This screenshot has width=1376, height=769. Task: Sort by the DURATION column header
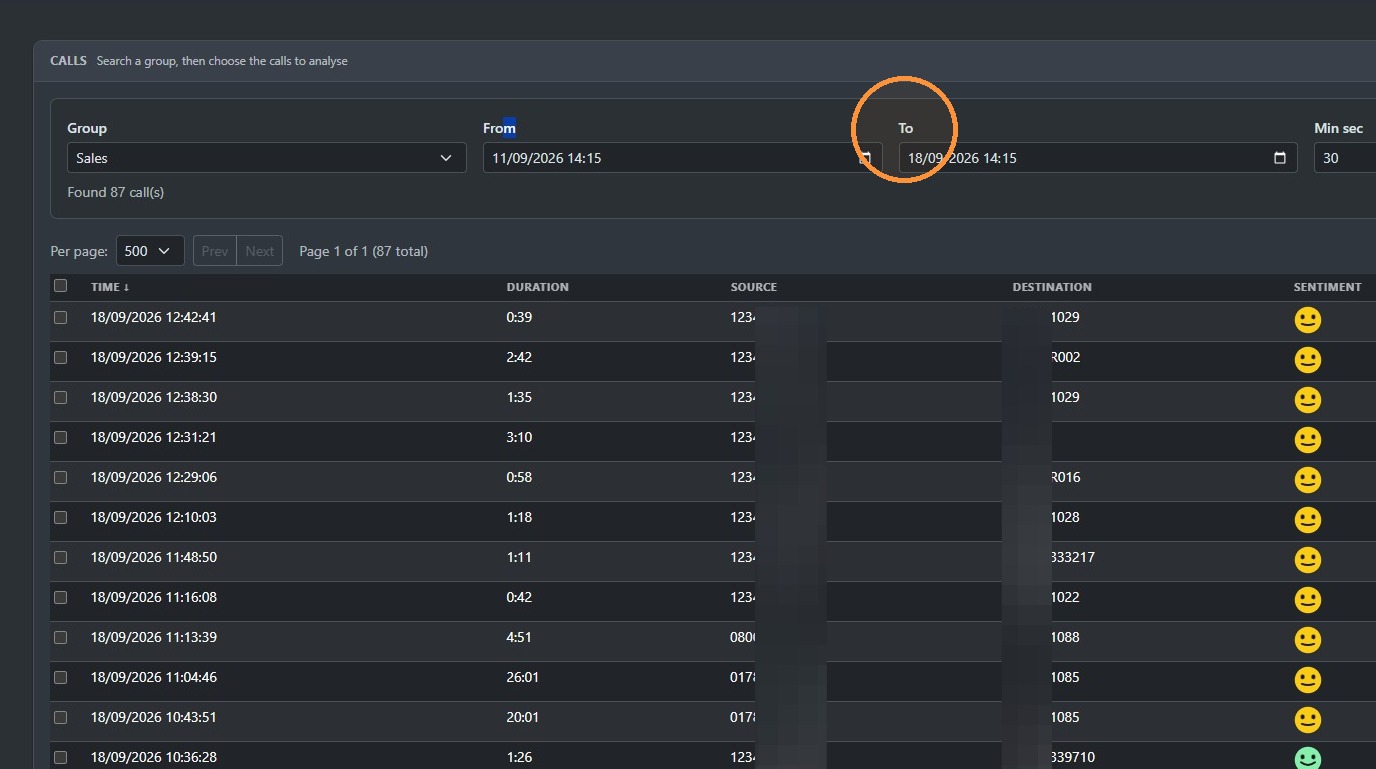pyautogui.click(x=537, y=287)
